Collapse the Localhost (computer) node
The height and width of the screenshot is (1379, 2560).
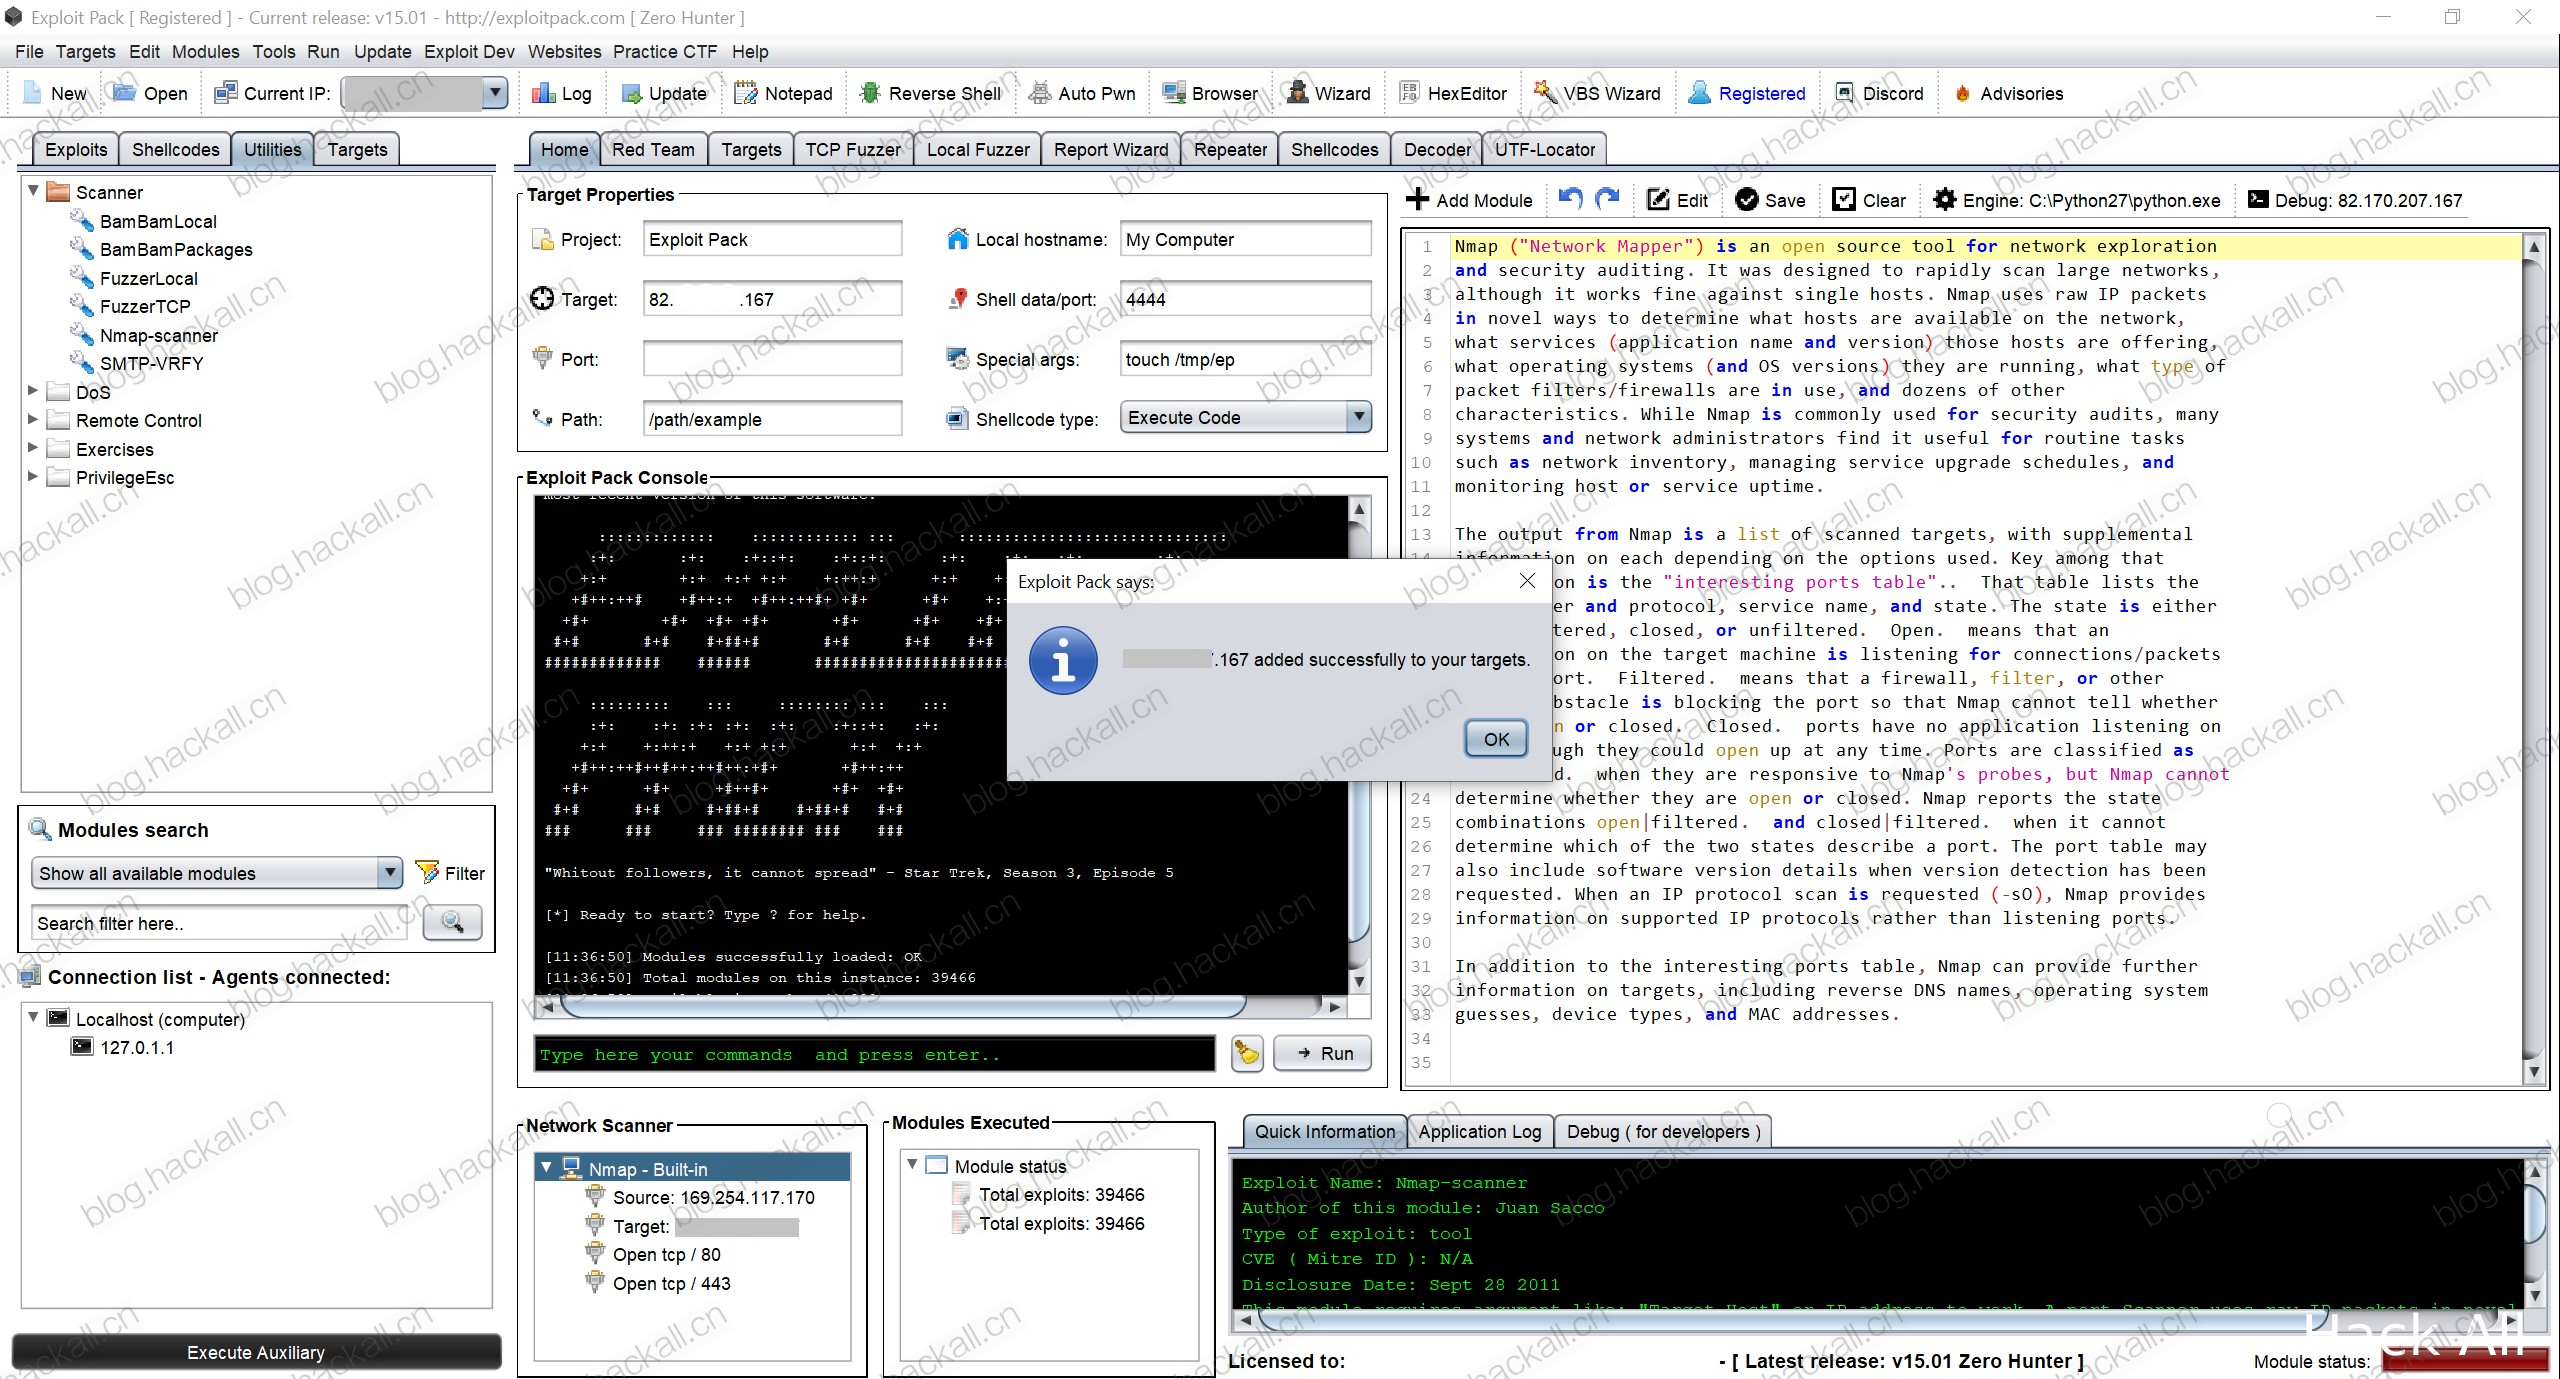pyautogui.click(x=33, y=1018)
